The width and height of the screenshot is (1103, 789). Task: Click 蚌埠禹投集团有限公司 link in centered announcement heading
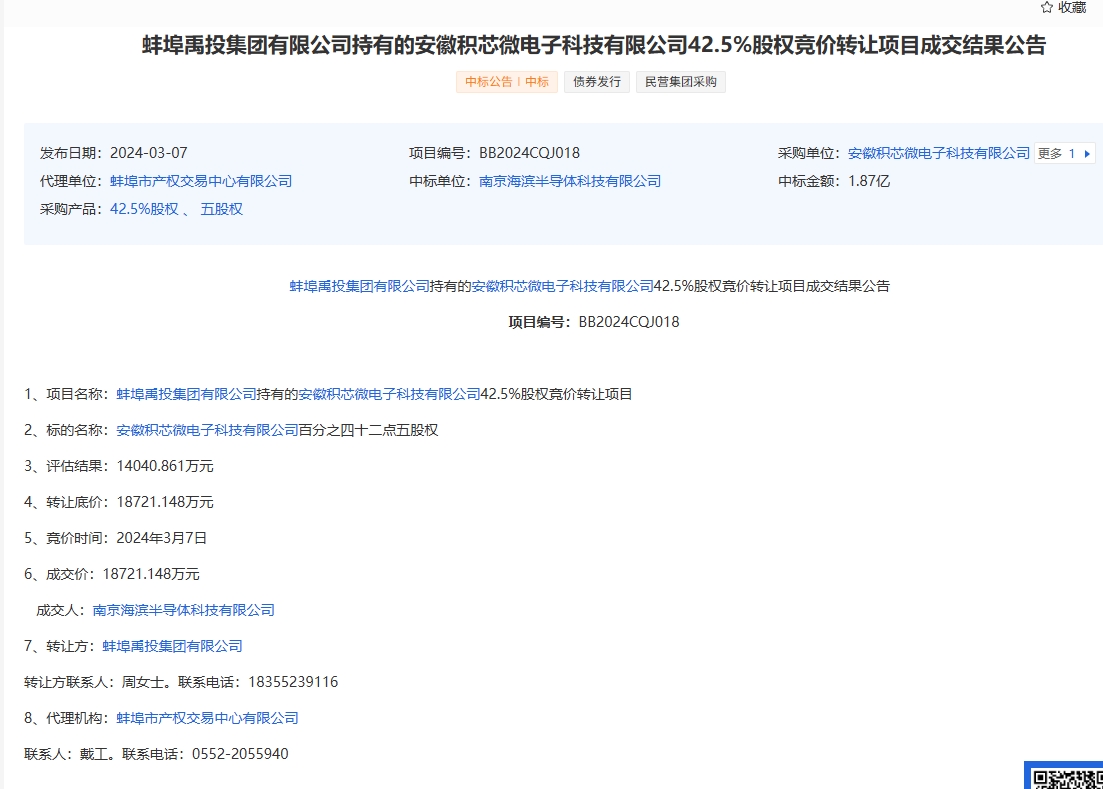click(x=359, y=286)
